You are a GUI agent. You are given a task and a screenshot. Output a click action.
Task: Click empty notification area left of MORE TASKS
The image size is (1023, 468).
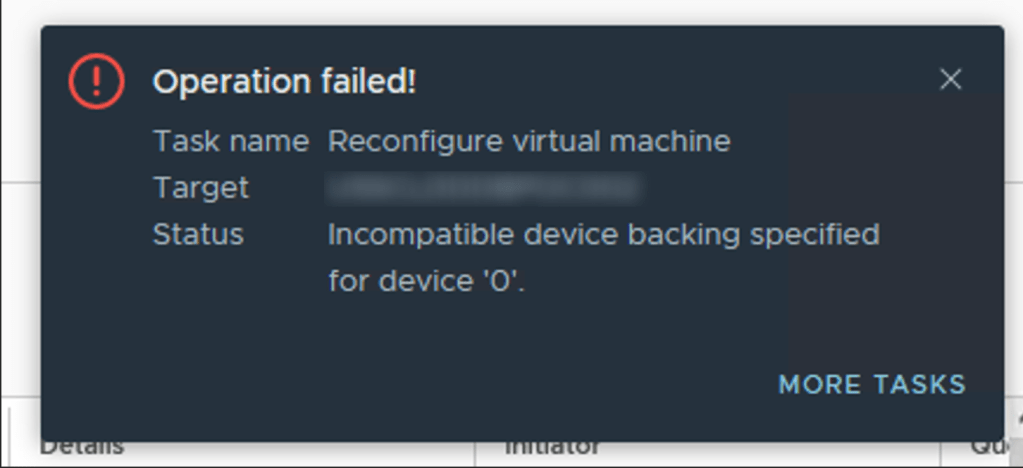pyautogui.click(x=400, y=385)
